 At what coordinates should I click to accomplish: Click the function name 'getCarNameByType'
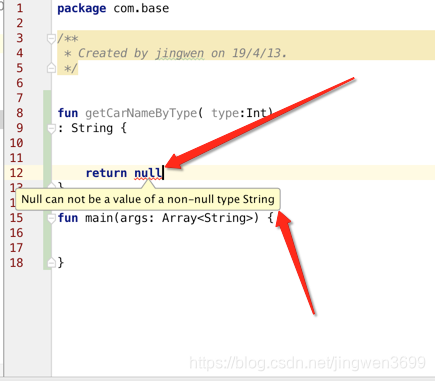pyautogui.click(x=141, y=113)
